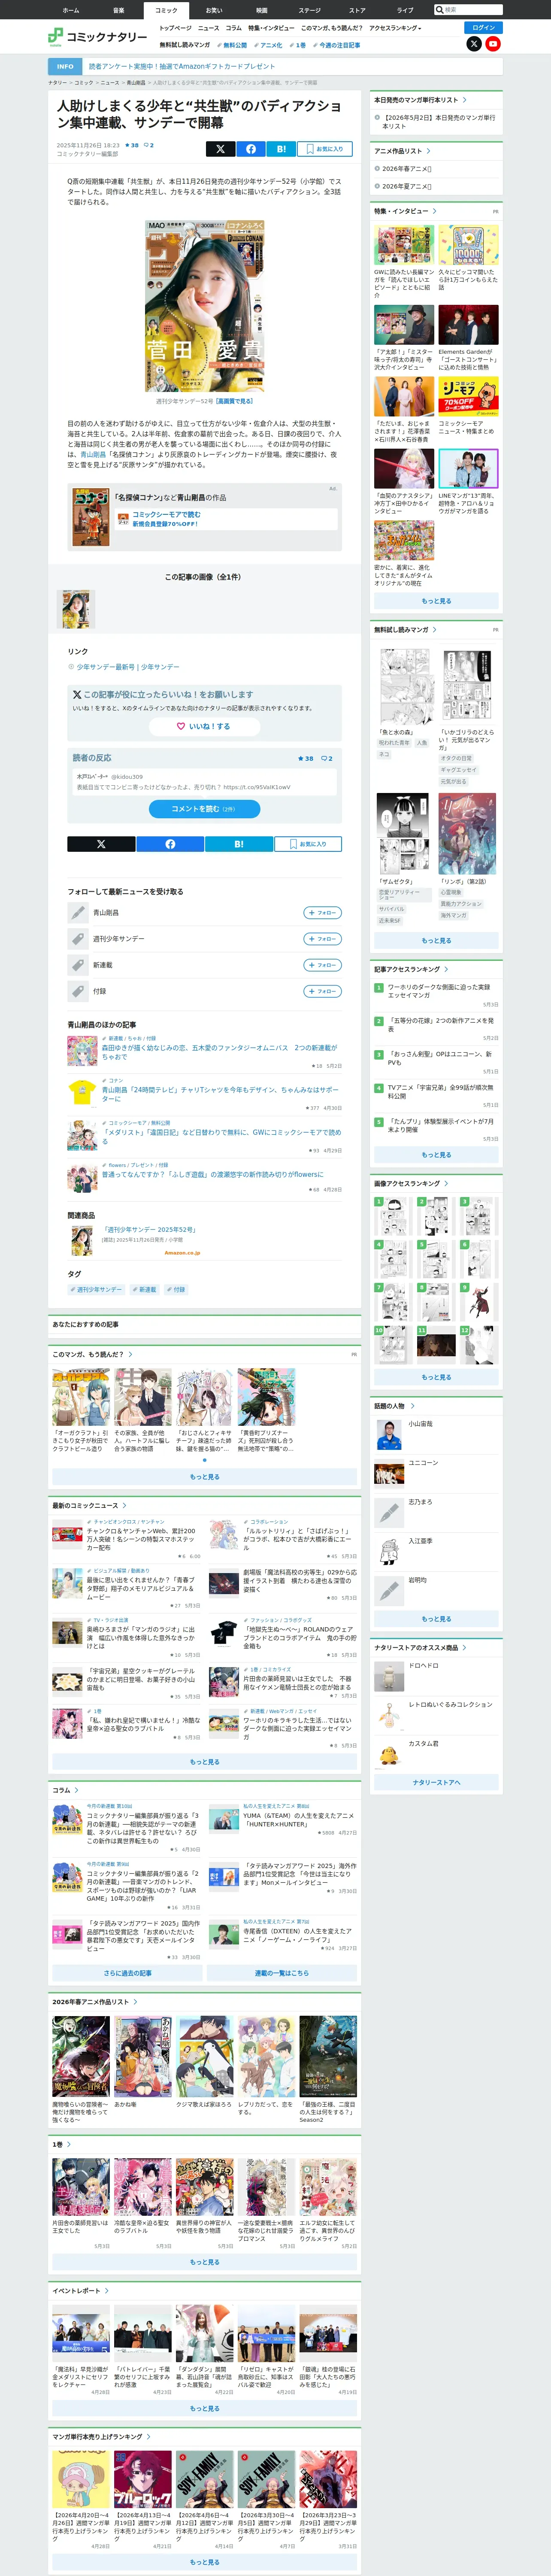The image size is (551, 2576).
Task: Click the いいね！する like button
Action: coord(204,727)
